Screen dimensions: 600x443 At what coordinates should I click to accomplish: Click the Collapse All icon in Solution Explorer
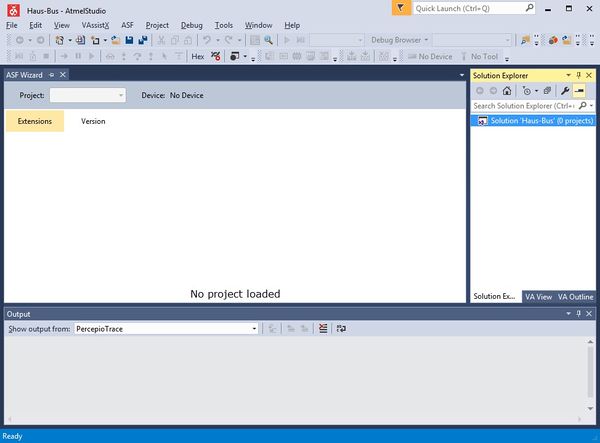tap(547, 90)
